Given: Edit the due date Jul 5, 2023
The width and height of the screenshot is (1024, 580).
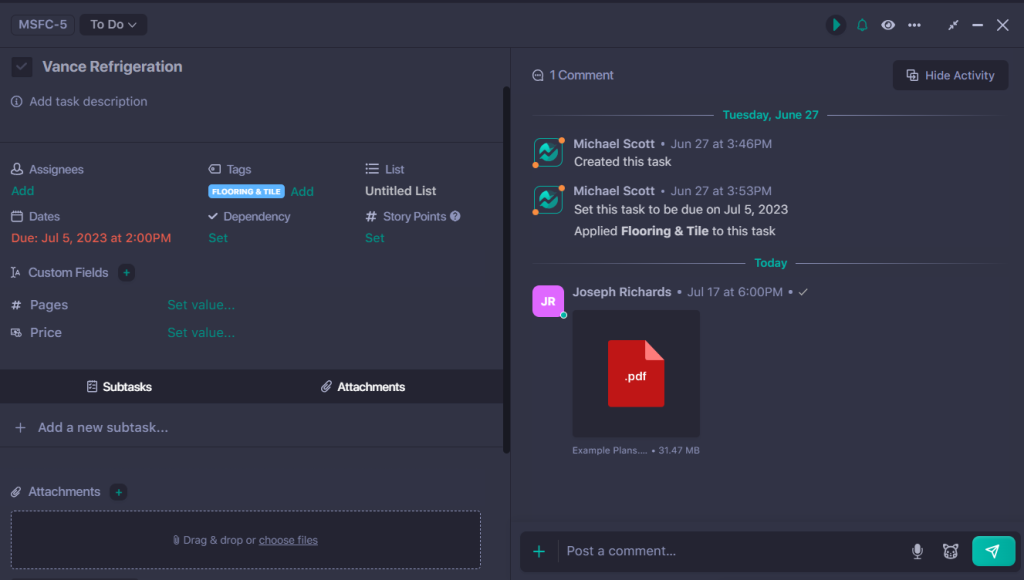Looking at the screenshot, I should tap(91, 238).
